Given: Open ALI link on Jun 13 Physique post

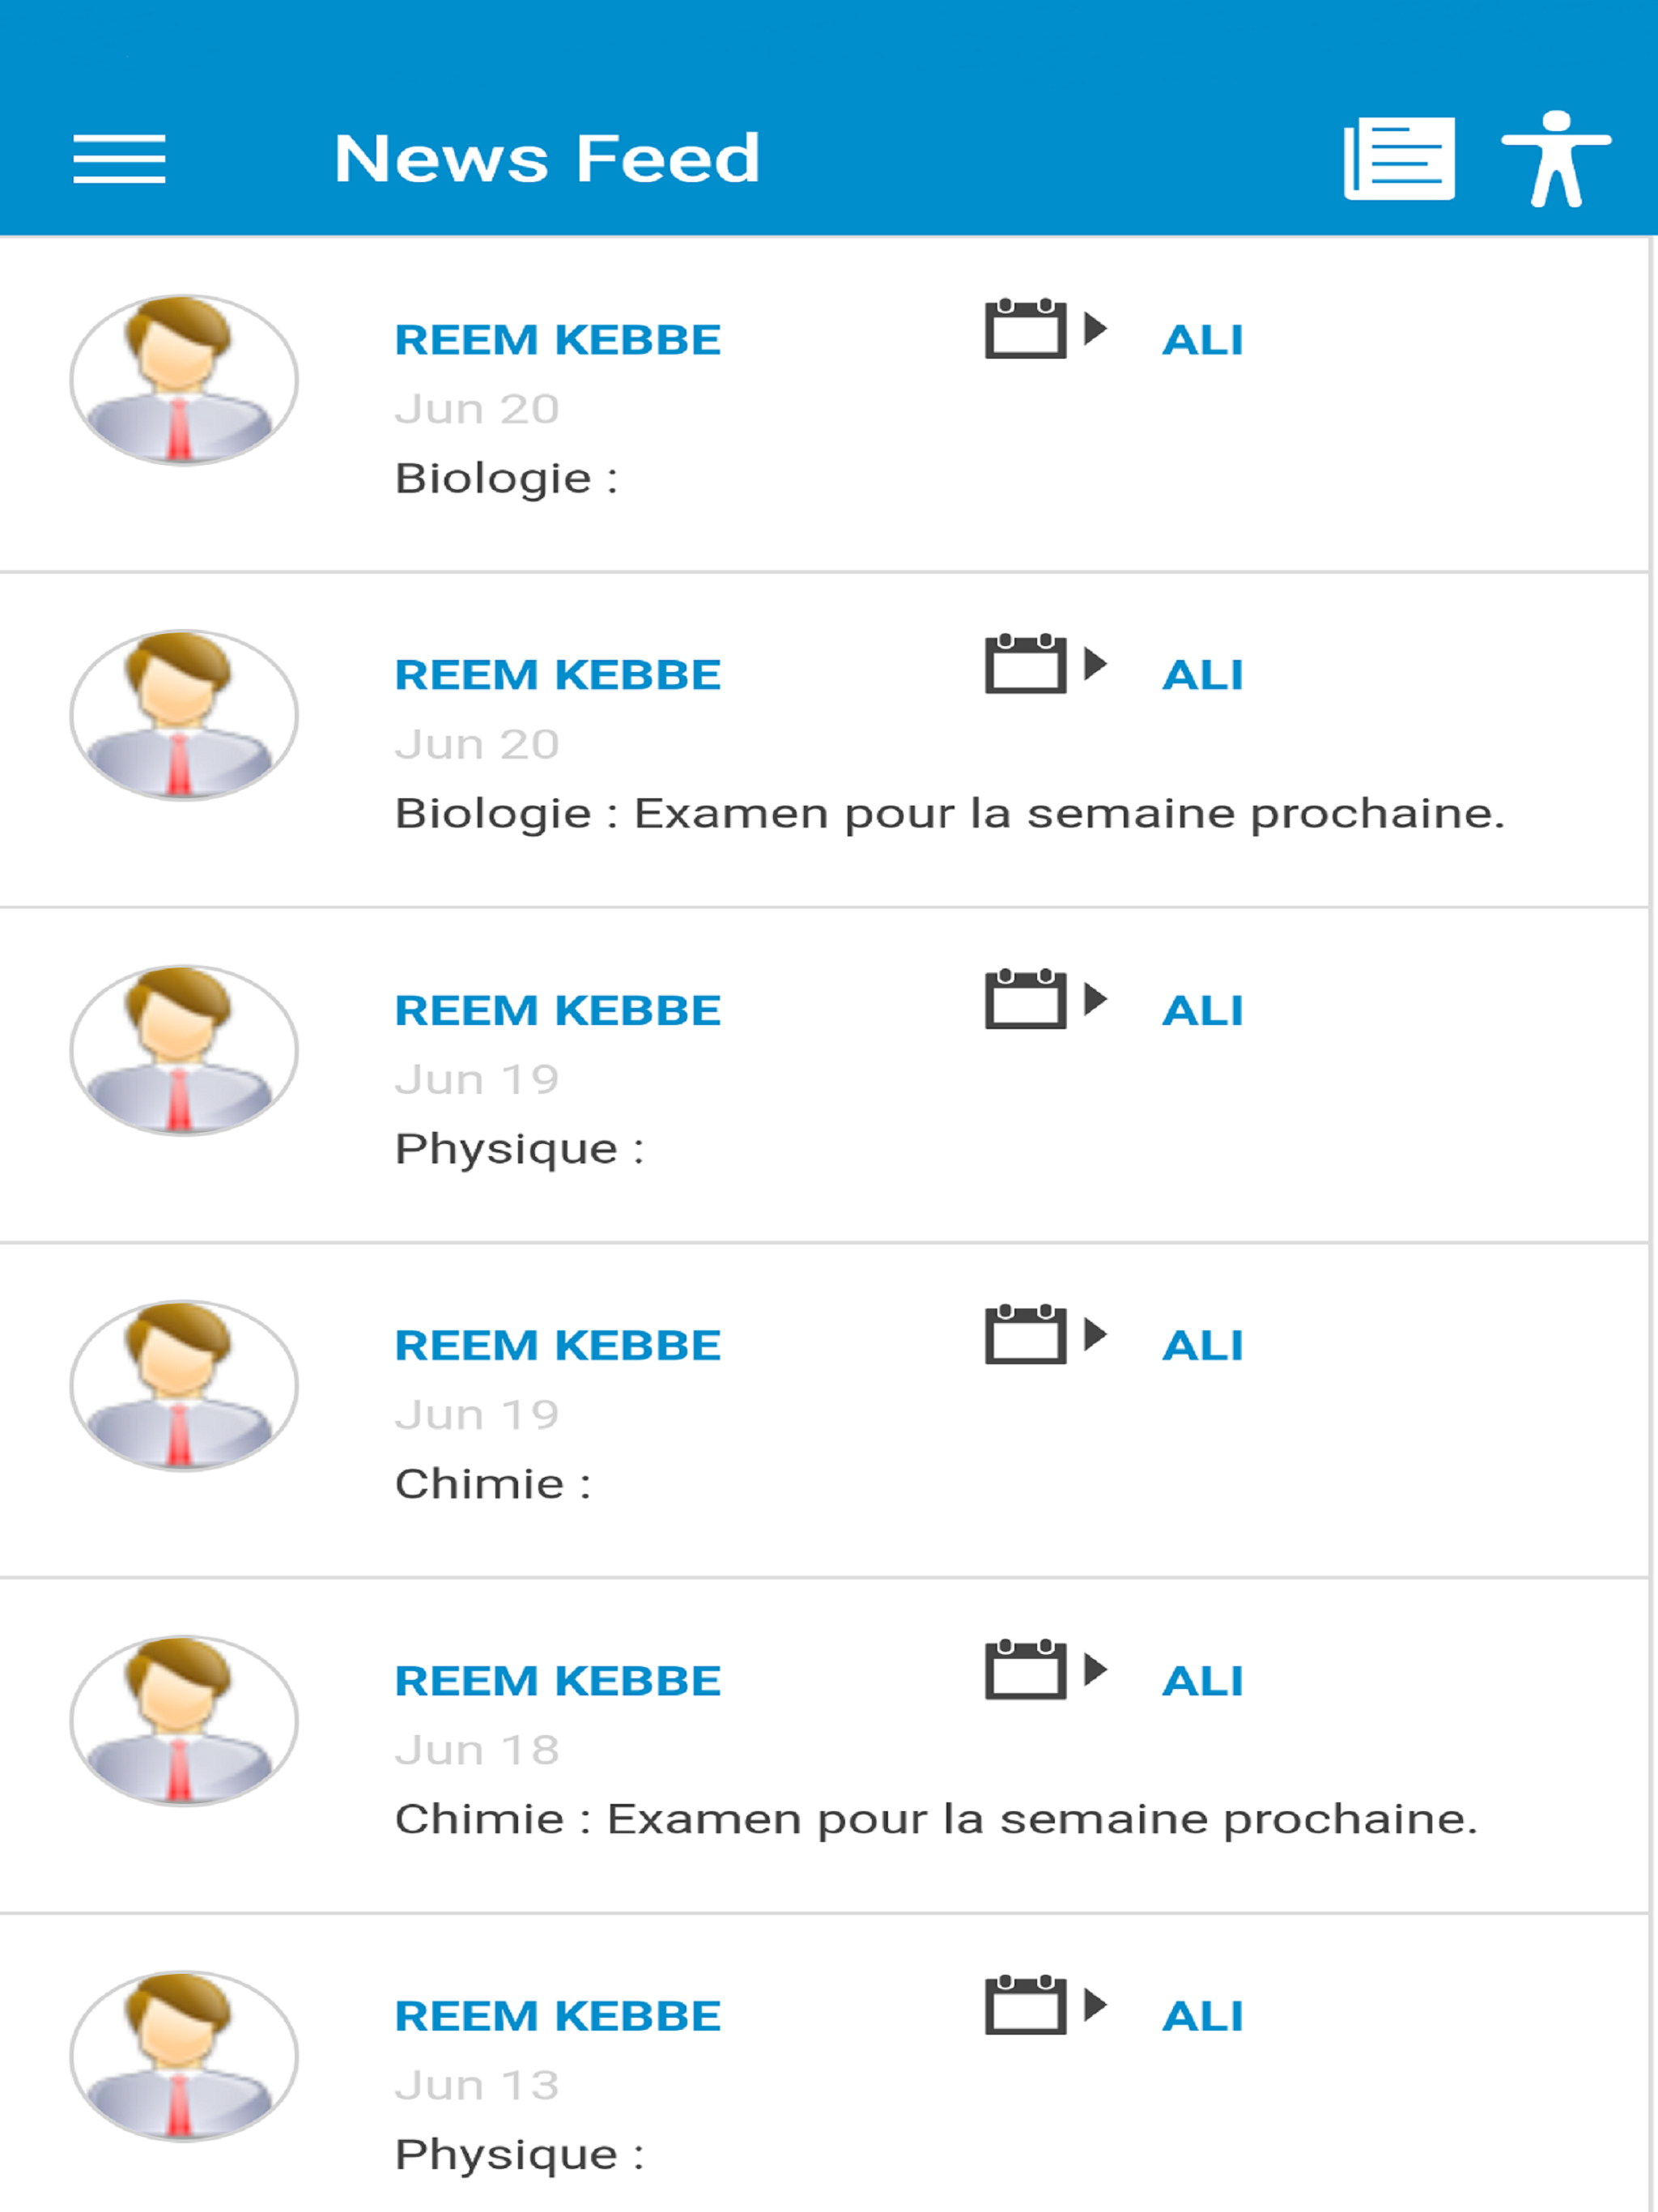Looking at the screenshot, I should (1203, 2016).
